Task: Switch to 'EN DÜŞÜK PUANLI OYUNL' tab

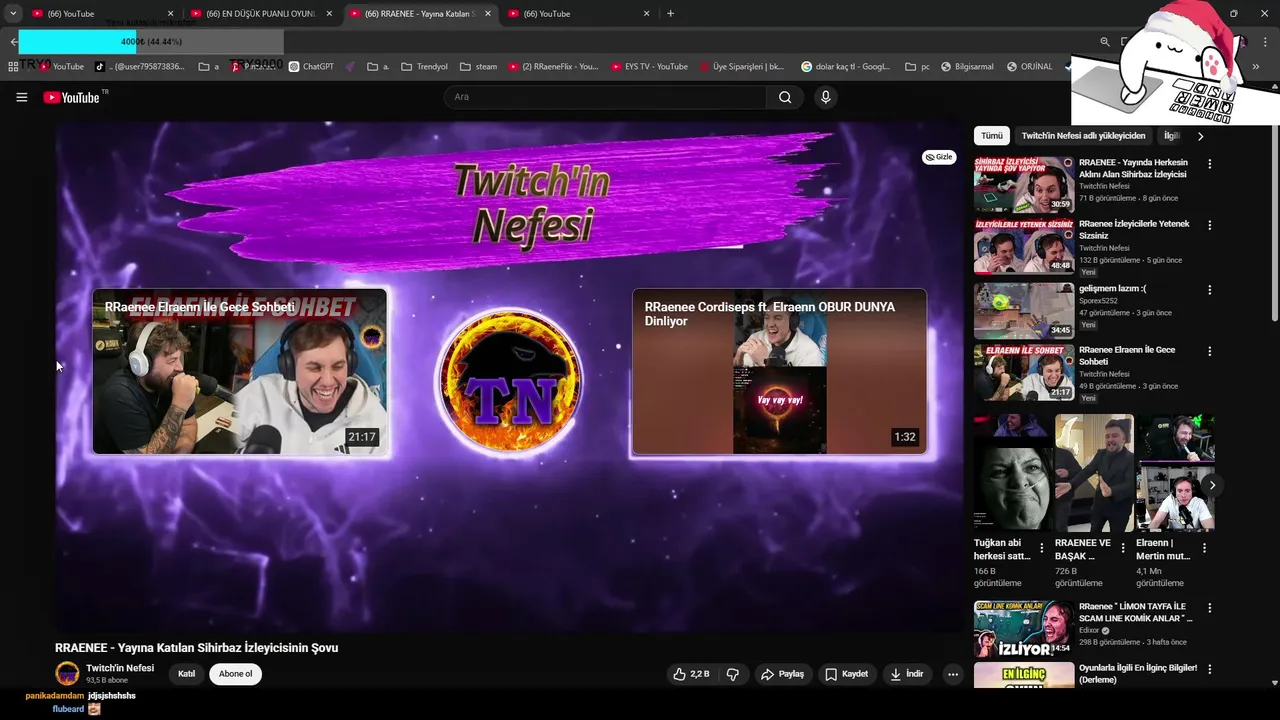Action: [x=260, y=14]
